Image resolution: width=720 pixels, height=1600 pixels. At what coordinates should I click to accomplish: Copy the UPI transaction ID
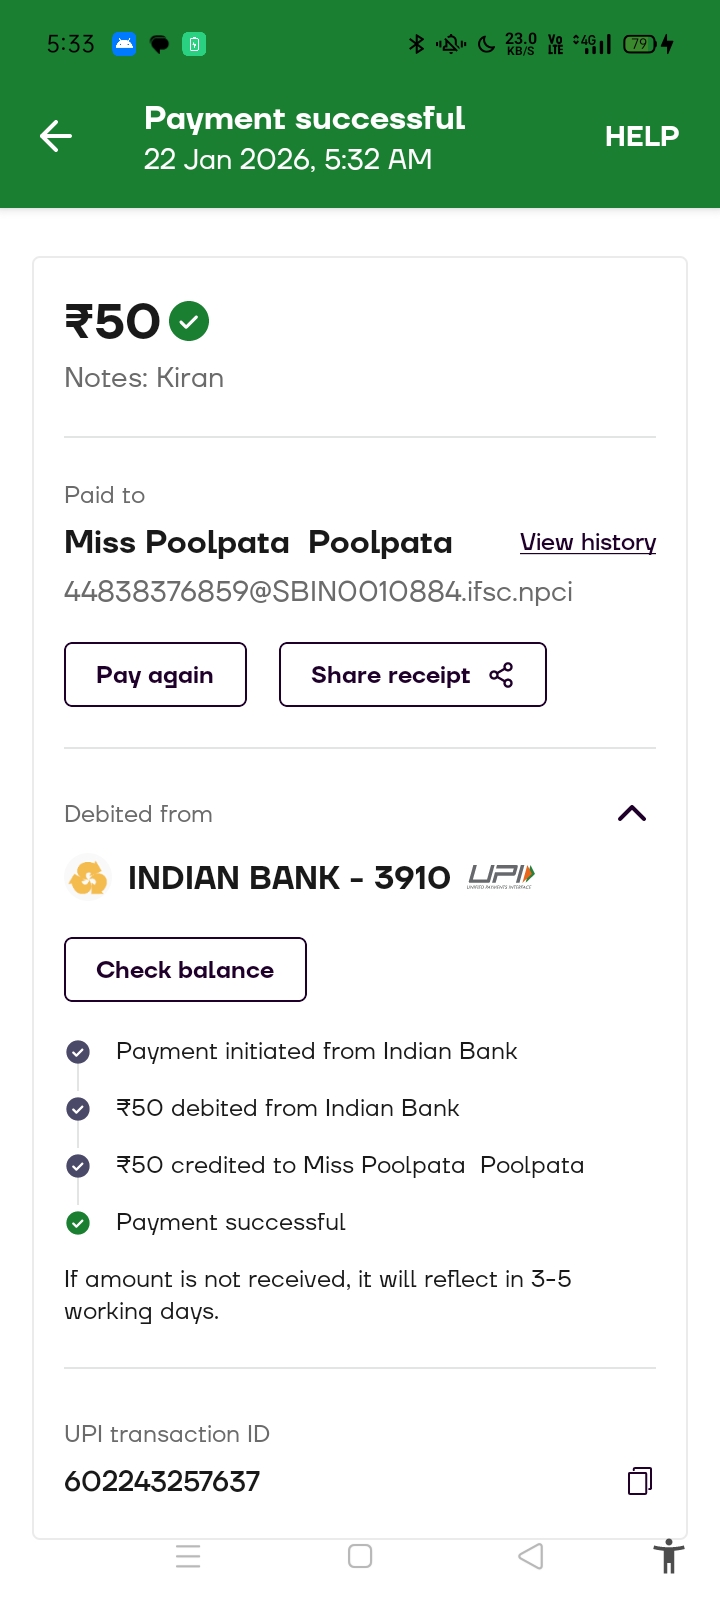tap(639, 1481)
